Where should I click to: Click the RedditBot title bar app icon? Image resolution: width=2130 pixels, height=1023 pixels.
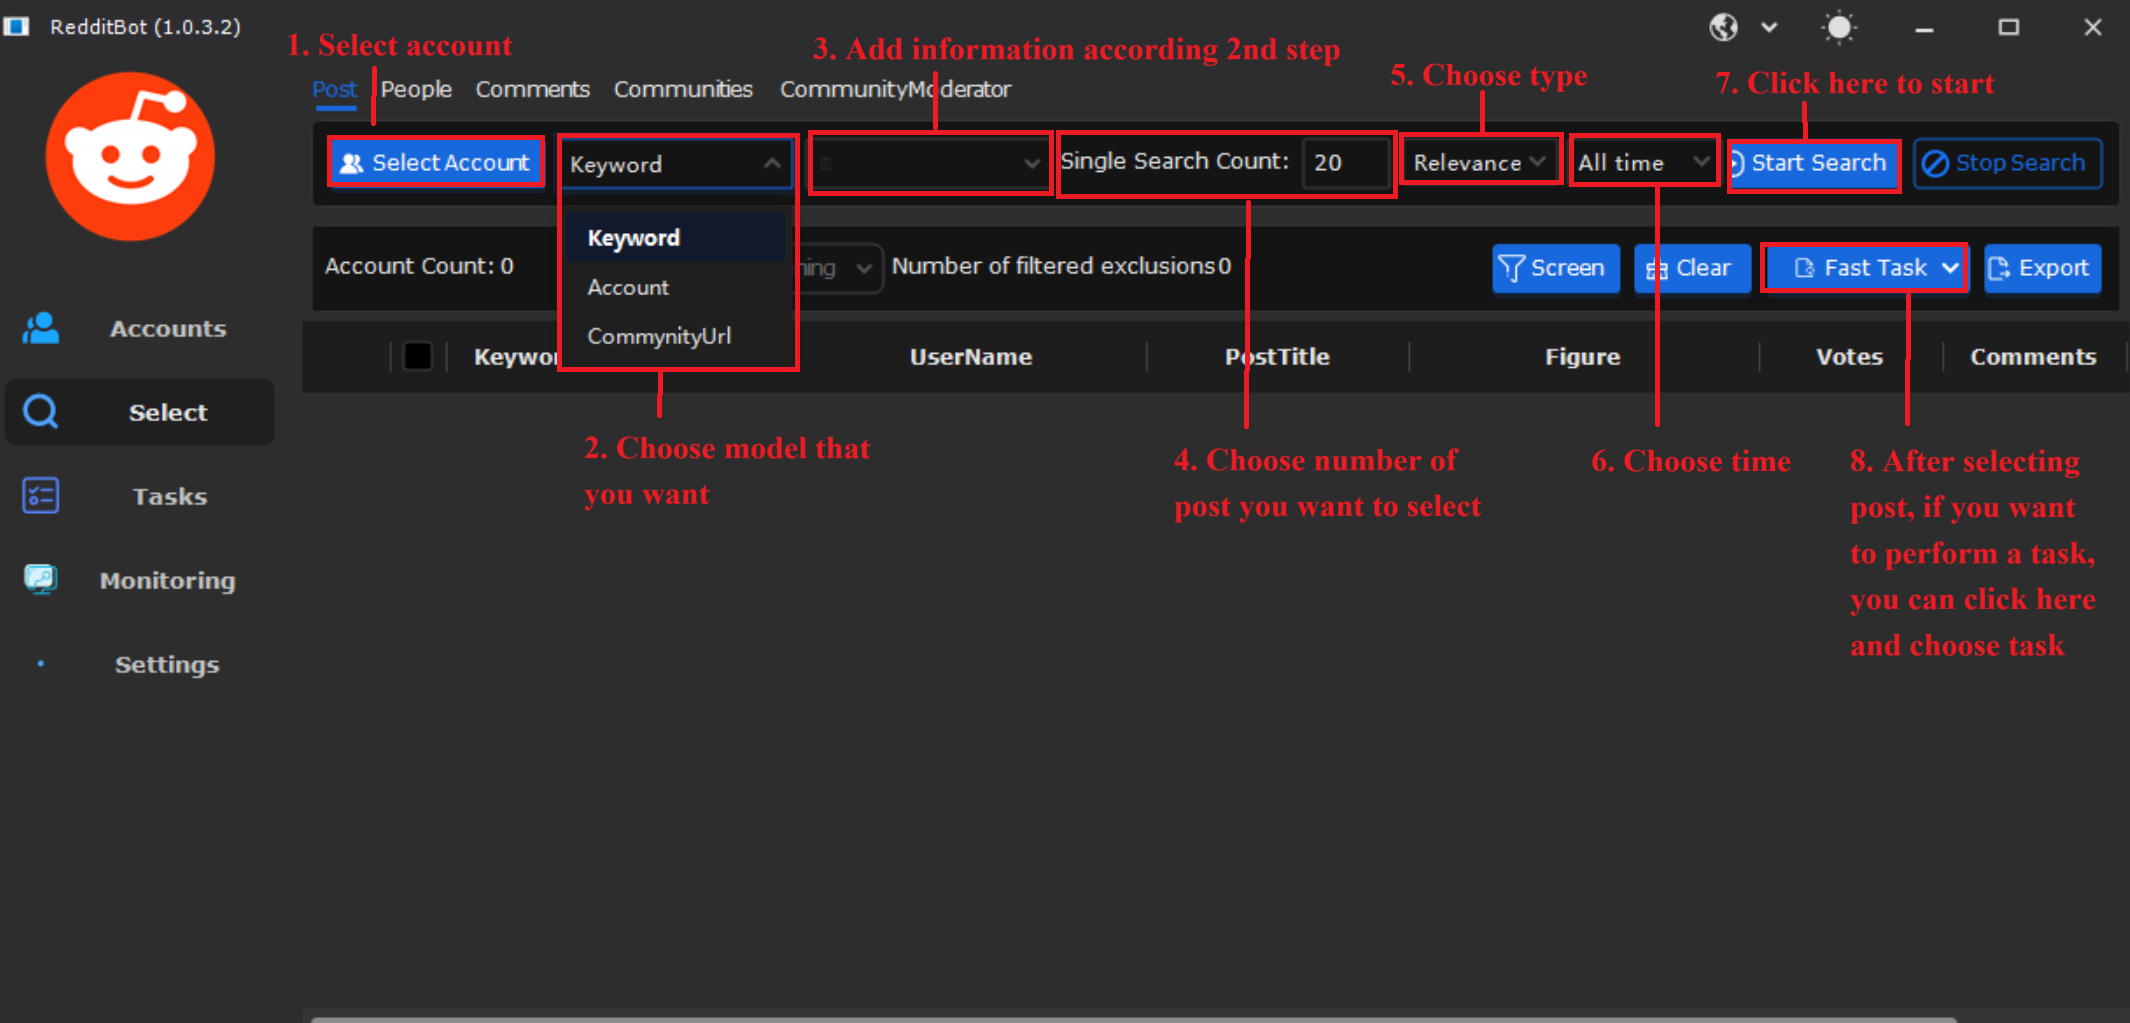16,27
